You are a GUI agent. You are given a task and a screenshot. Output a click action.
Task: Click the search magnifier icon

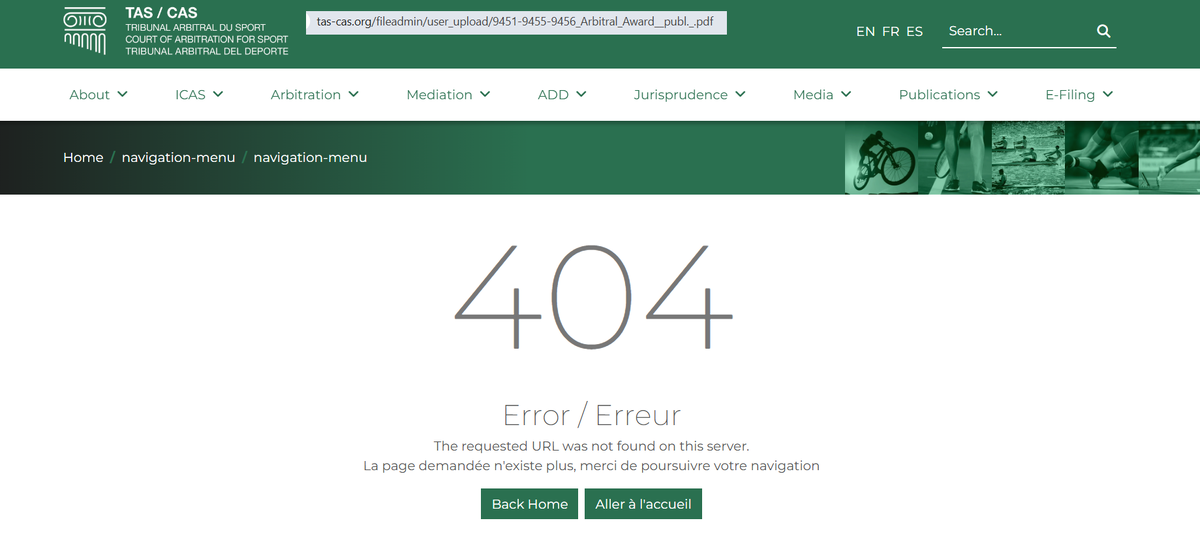1104,31
